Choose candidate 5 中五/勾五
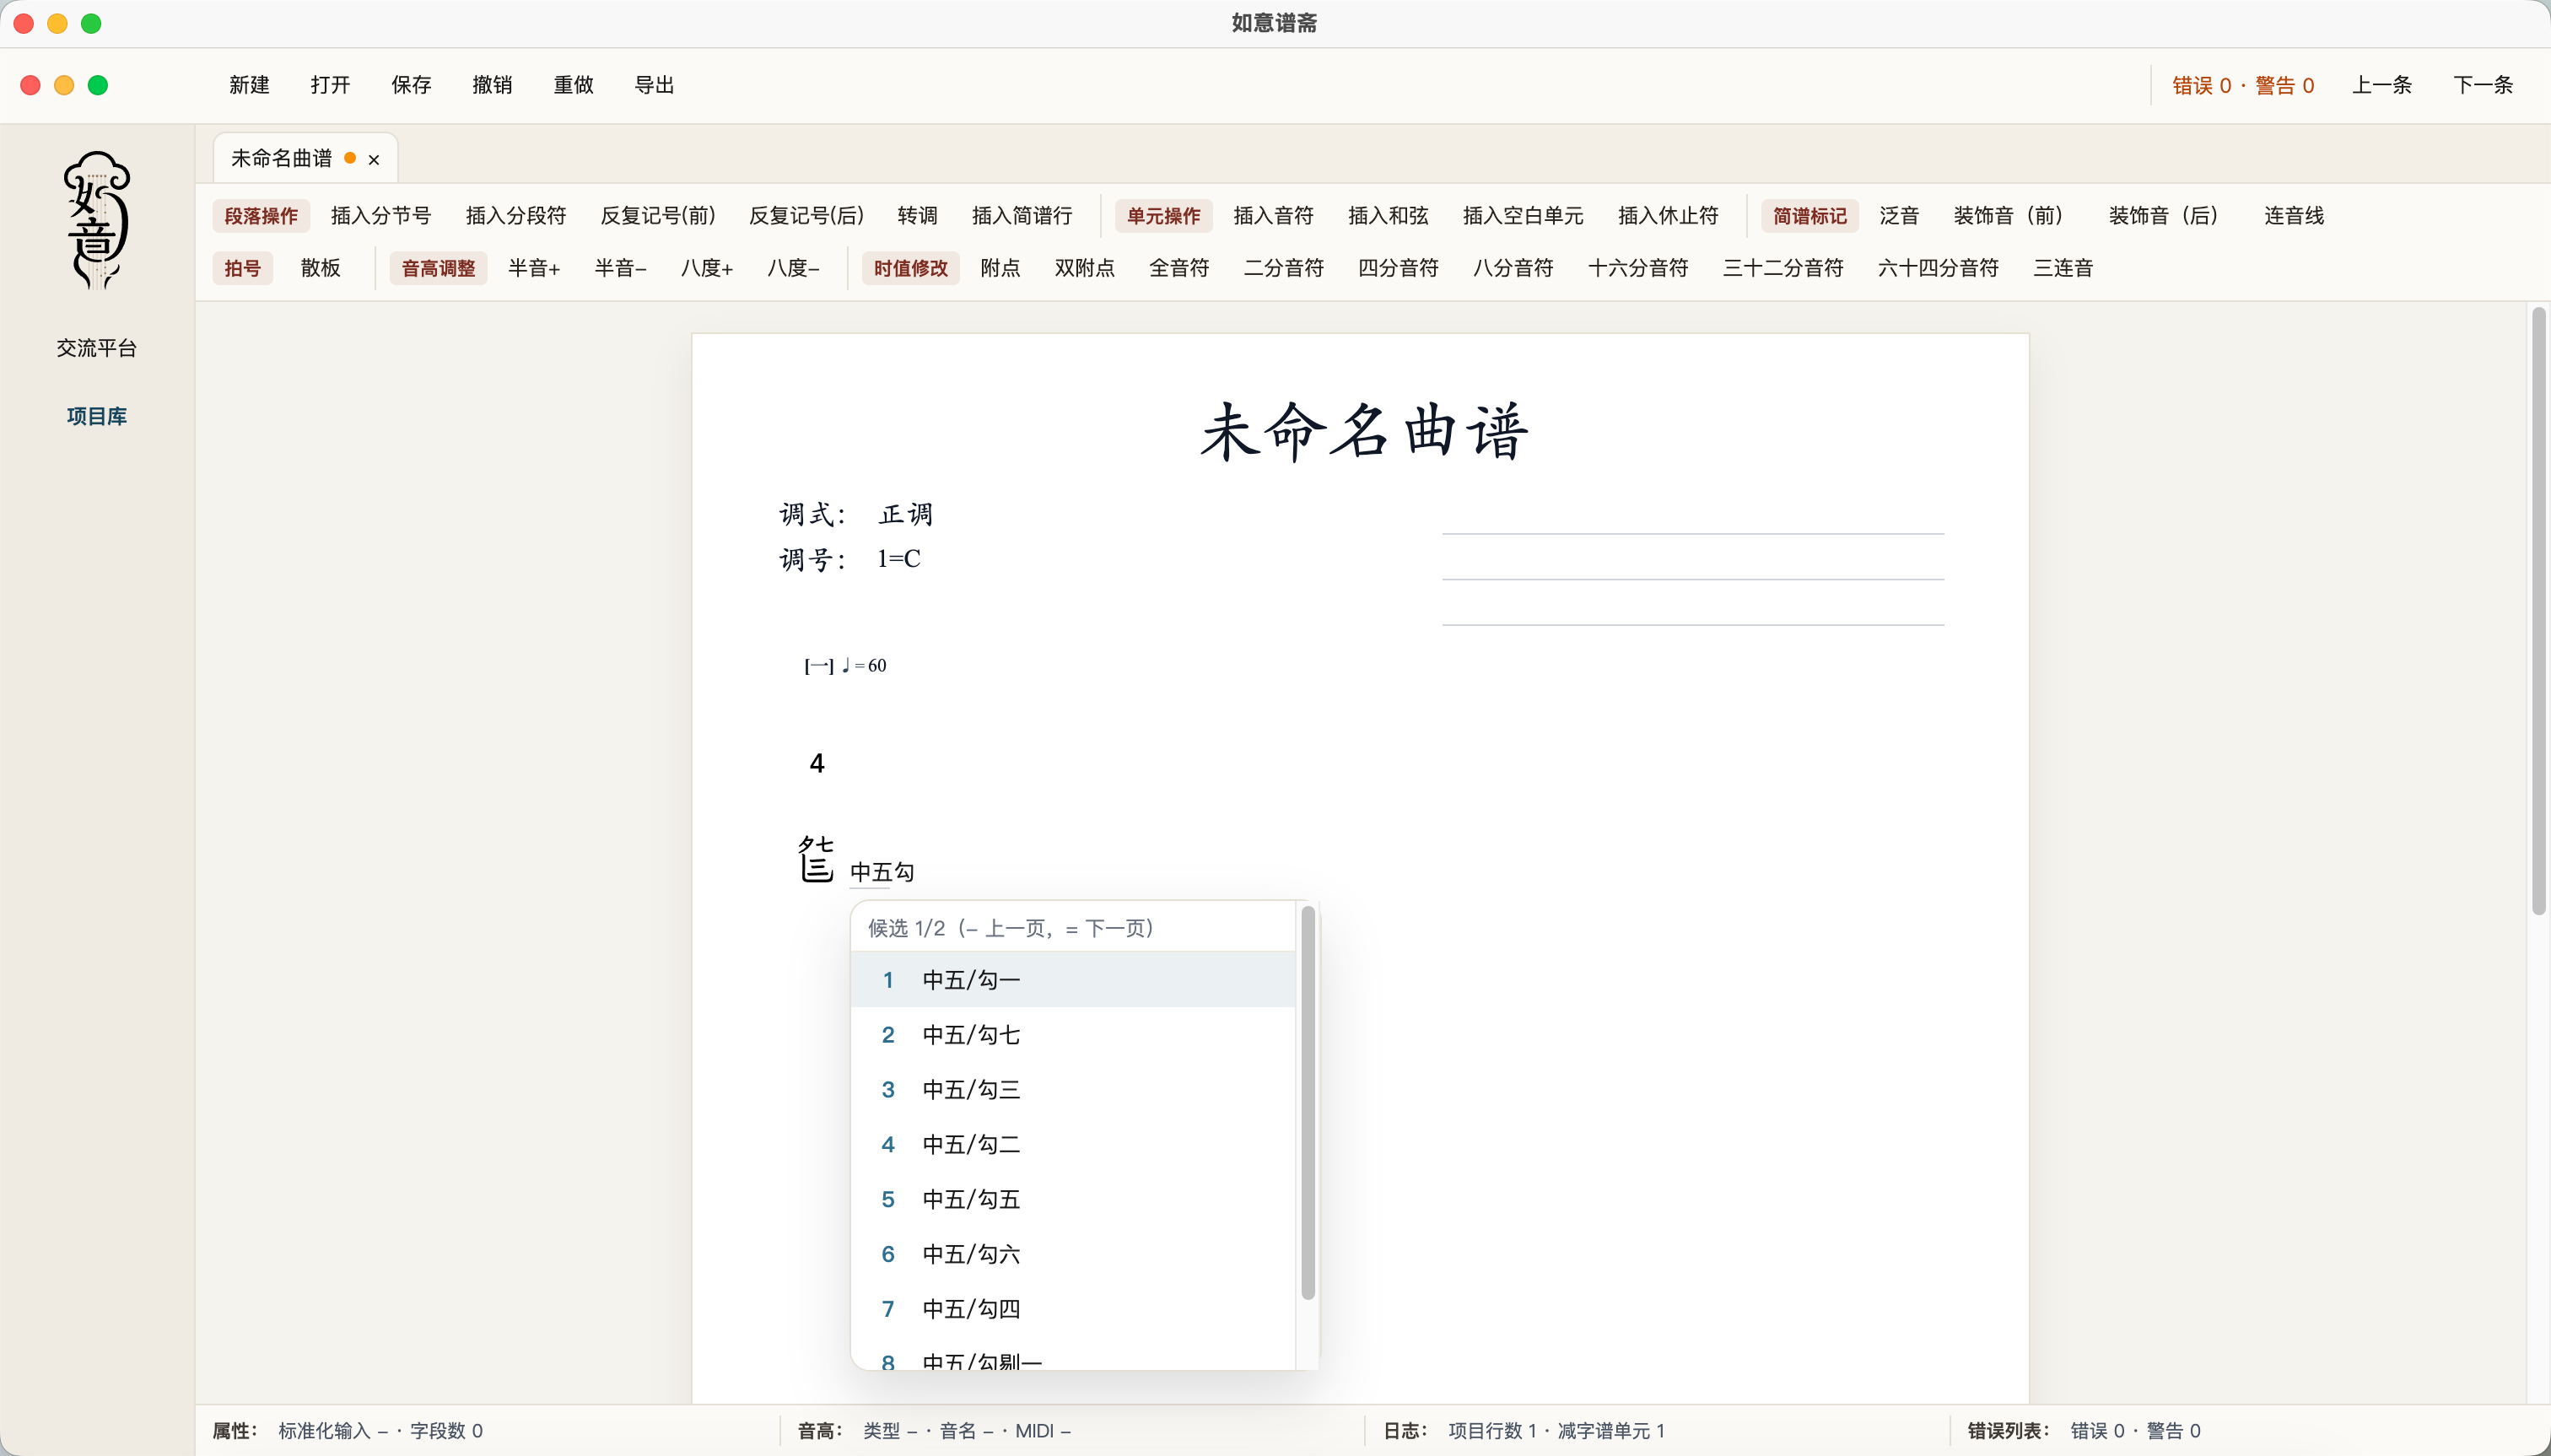 (1073, 1199)
